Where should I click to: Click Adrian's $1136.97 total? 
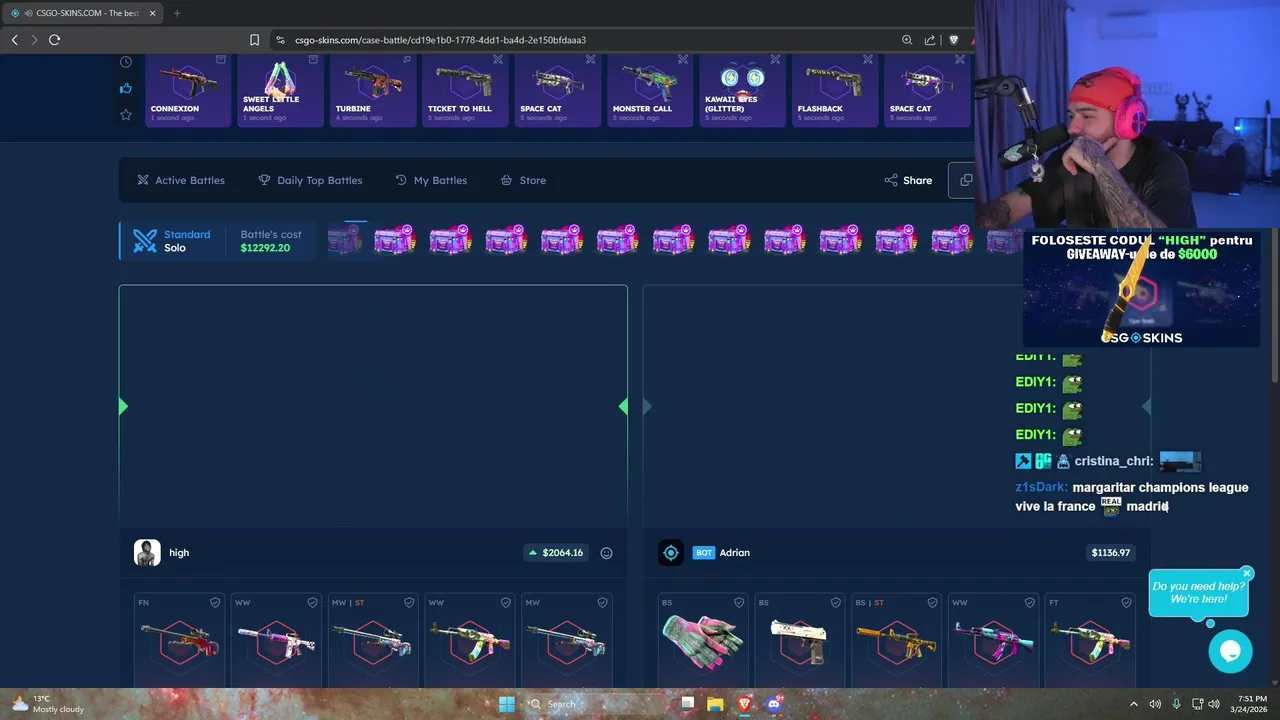[1111, 553]
